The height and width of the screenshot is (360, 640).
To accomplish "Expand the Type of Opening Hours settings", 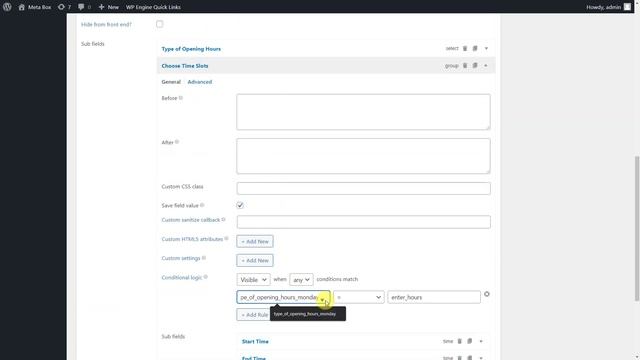I will coord(486,48).
